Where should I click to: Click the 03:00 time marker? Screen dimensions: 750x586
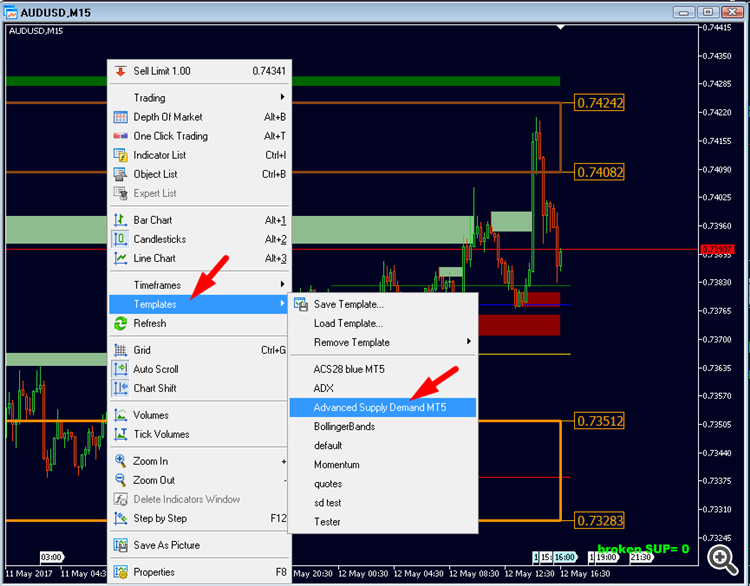[51, 558]
